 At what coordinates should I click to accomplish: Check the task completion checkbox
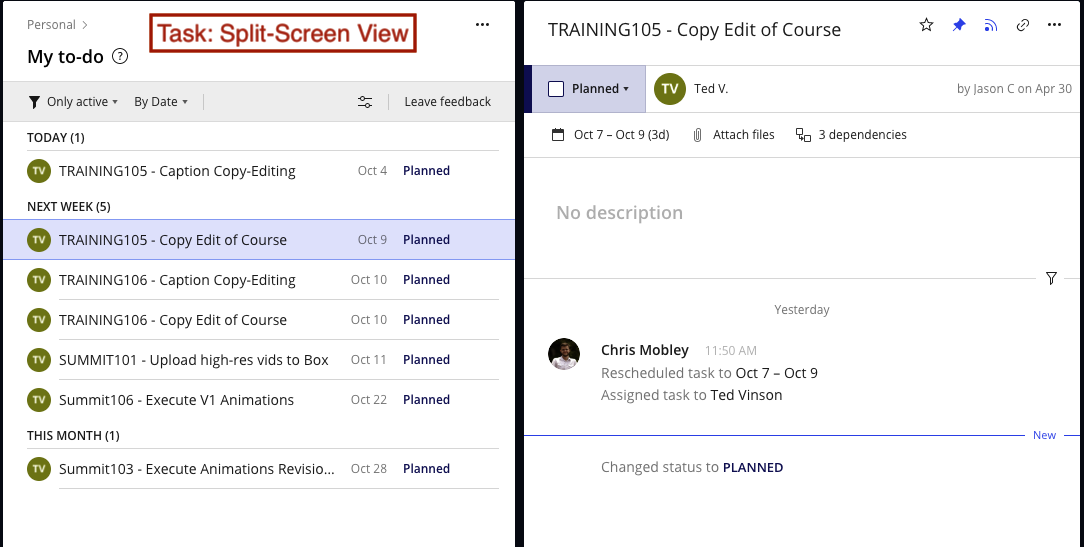pos(556,89)
